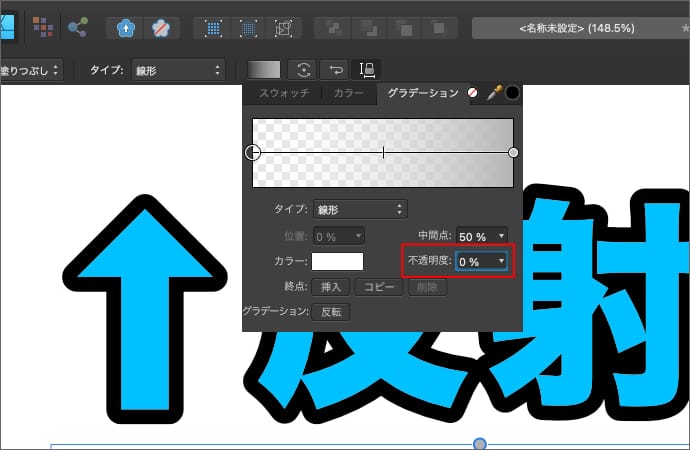This screenshot has width=690, height=450.
Task: Click the rotate gradient icon in context toolbar
Action: click(302, 70)
